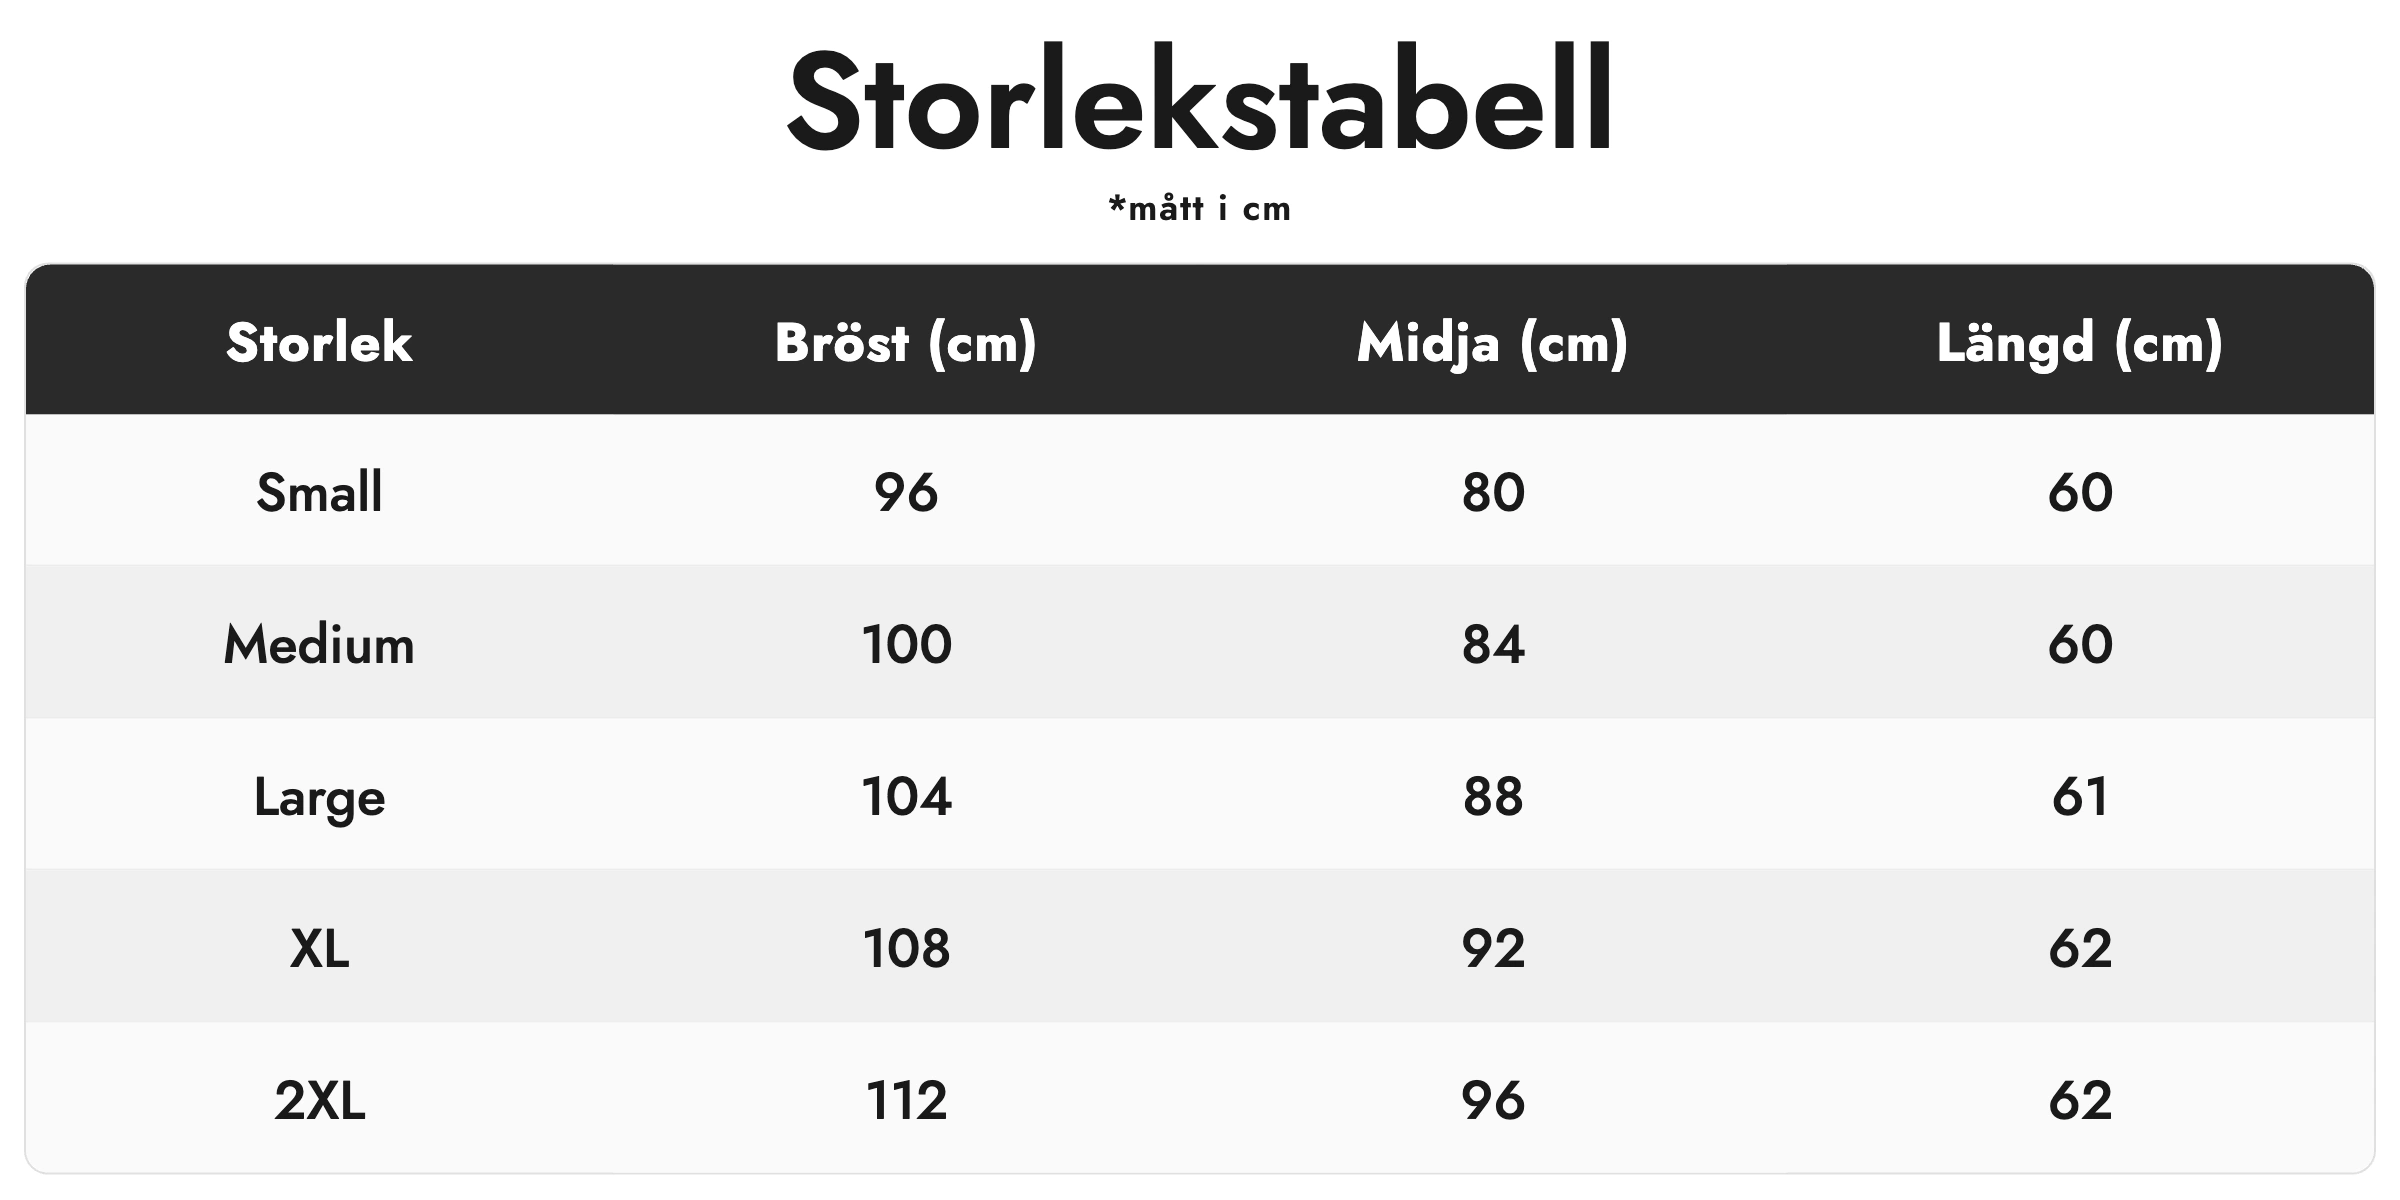Viewport: 2400px width, 1200px height.
Task: Click the 2XL chest value 112
Action: click(906, 1101)
